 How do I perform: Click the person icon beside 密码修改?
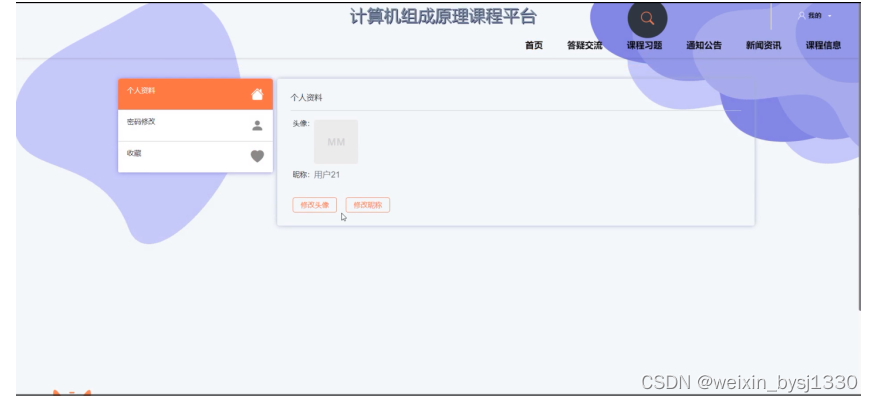click(x=257, y=126)
